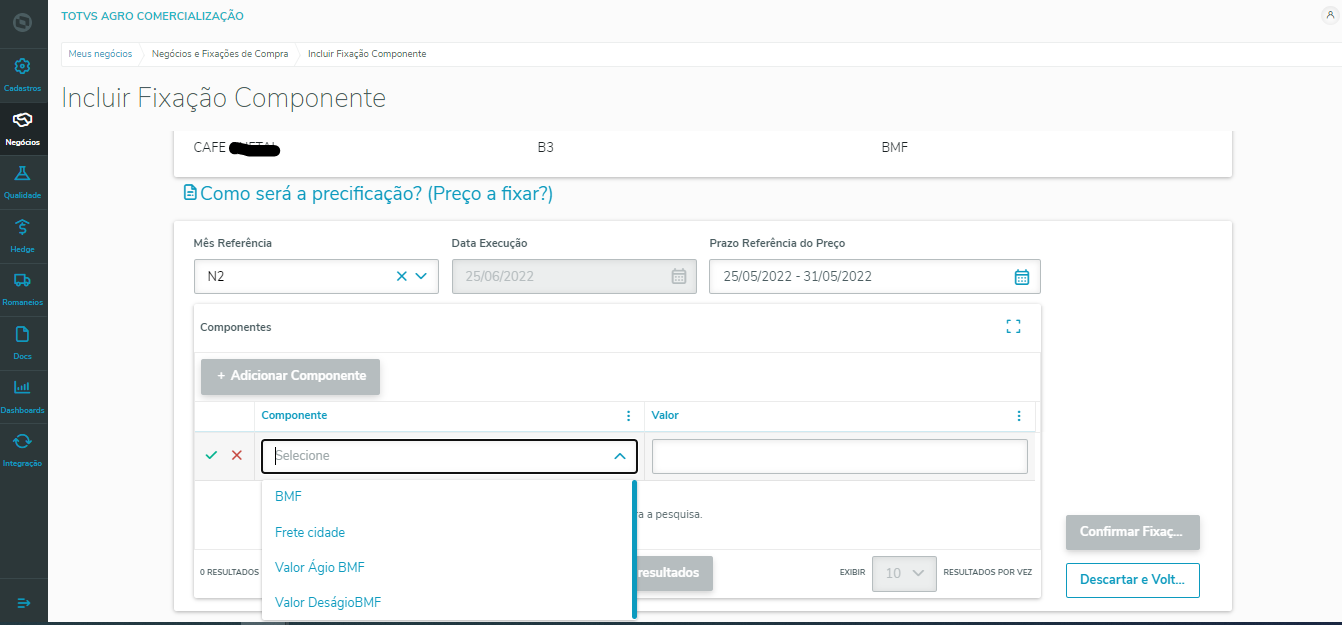Click Como será a precificação heading
1342x625 pixels.
click(376, 194)
